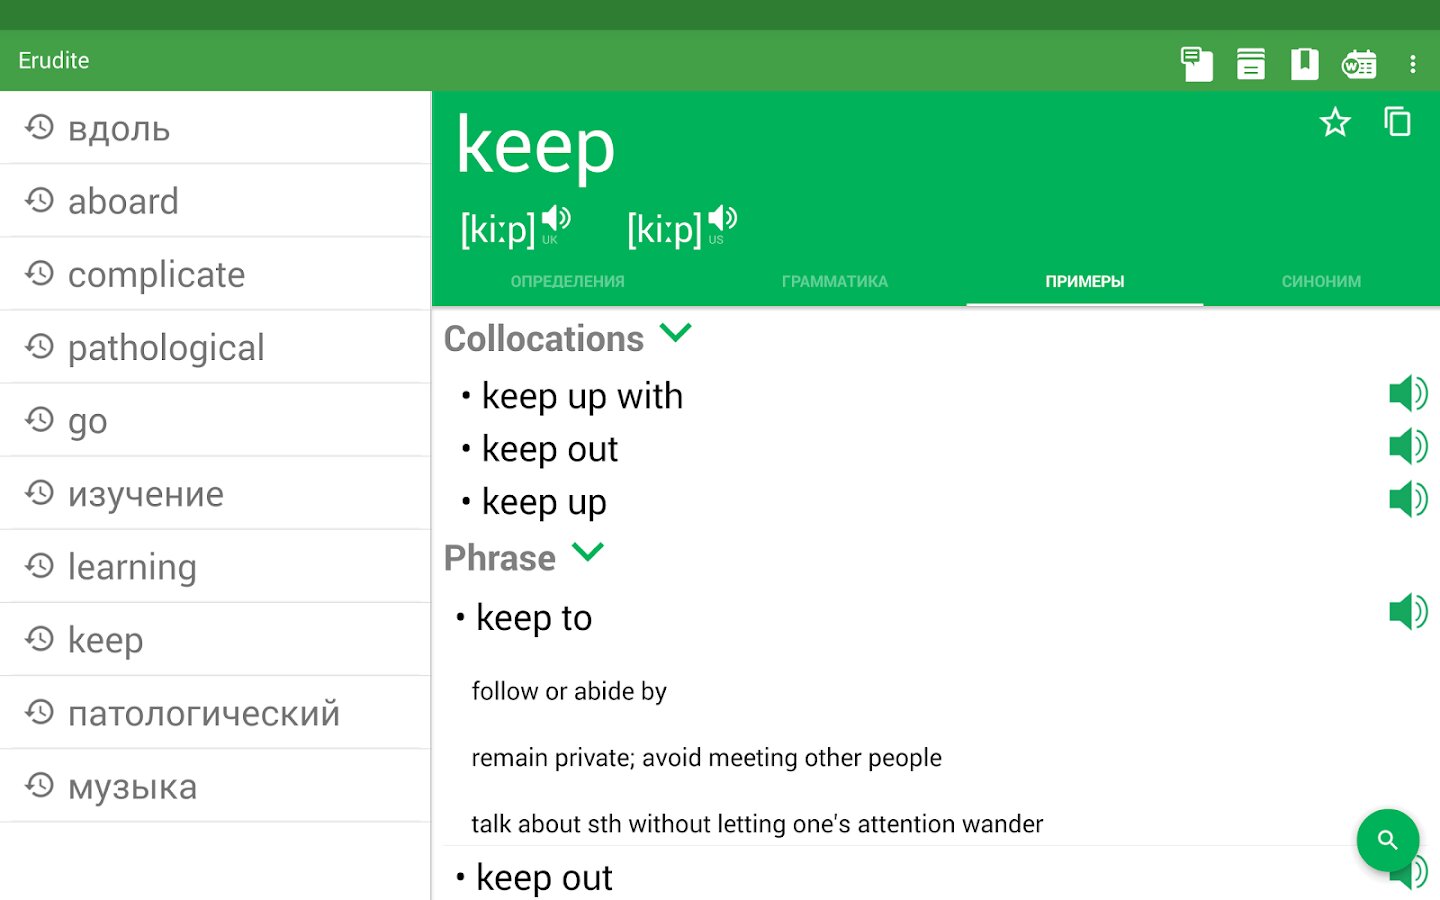This screenshot has height=900, width=1440.
Task: Copy the word keep with copy icon
Action: coord(1397,121)
